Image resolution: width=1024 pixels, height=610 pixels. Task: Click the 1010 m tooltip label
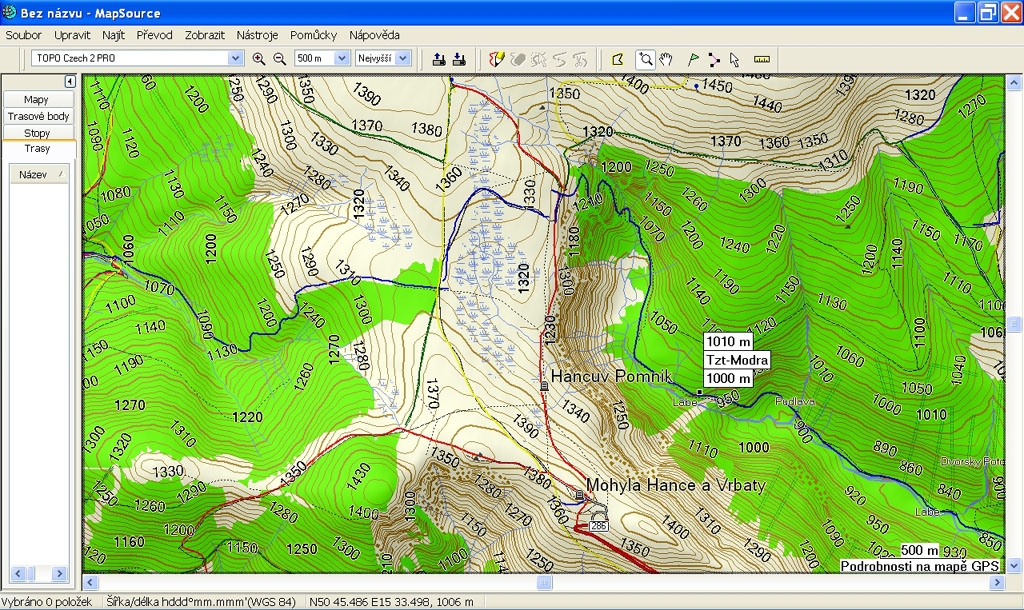728,342
